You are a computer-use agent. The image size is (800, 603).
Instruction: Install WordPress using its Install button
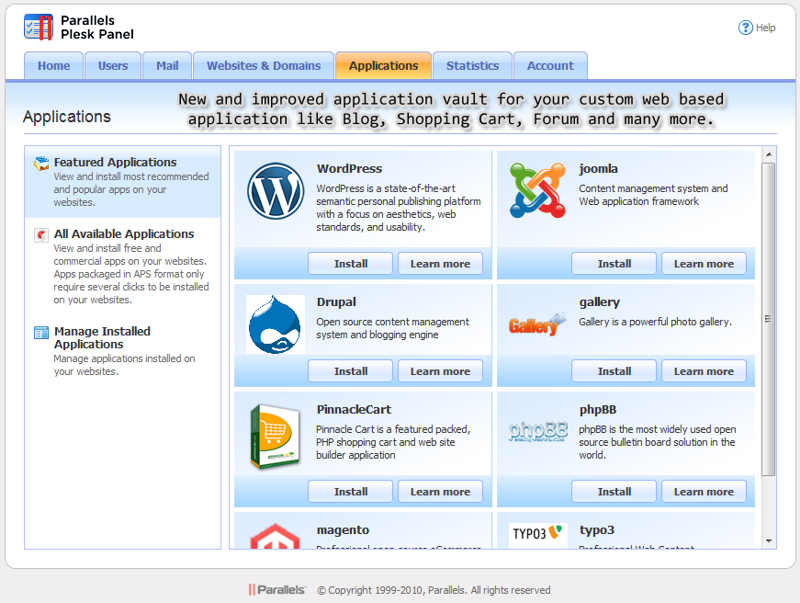[350, 263]
